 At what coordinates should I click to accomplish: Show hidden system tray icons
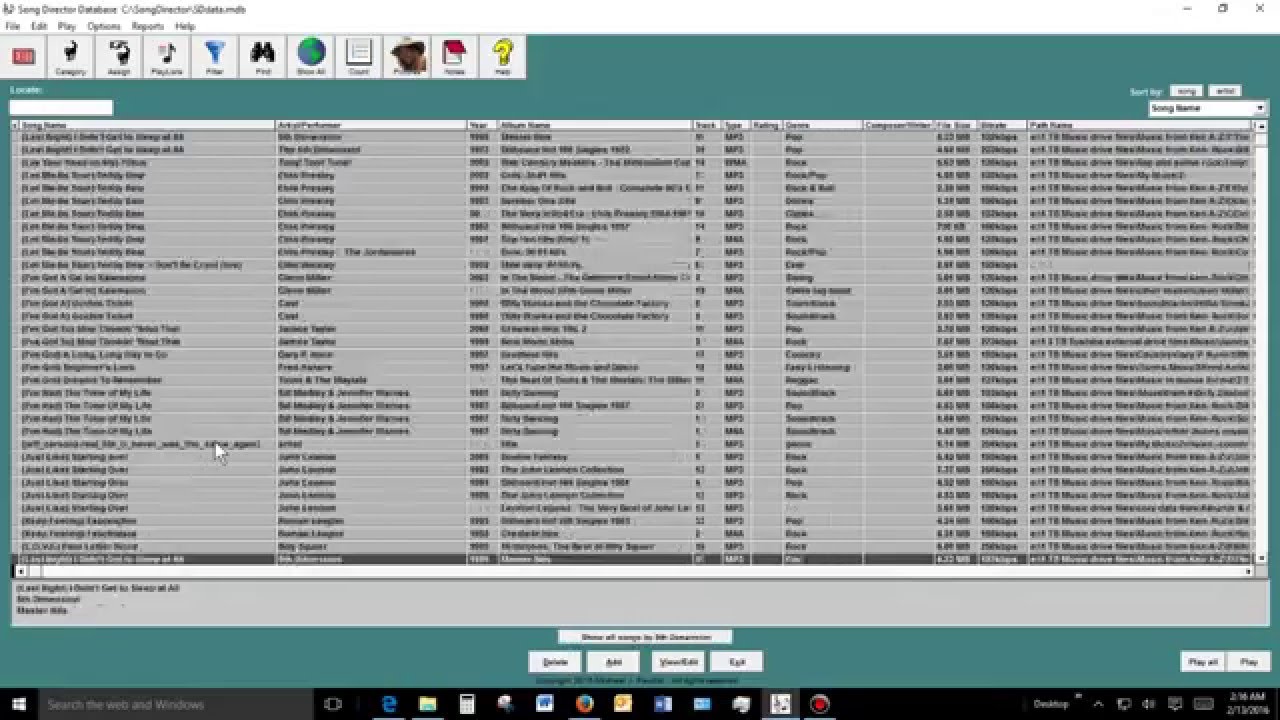1098,704
